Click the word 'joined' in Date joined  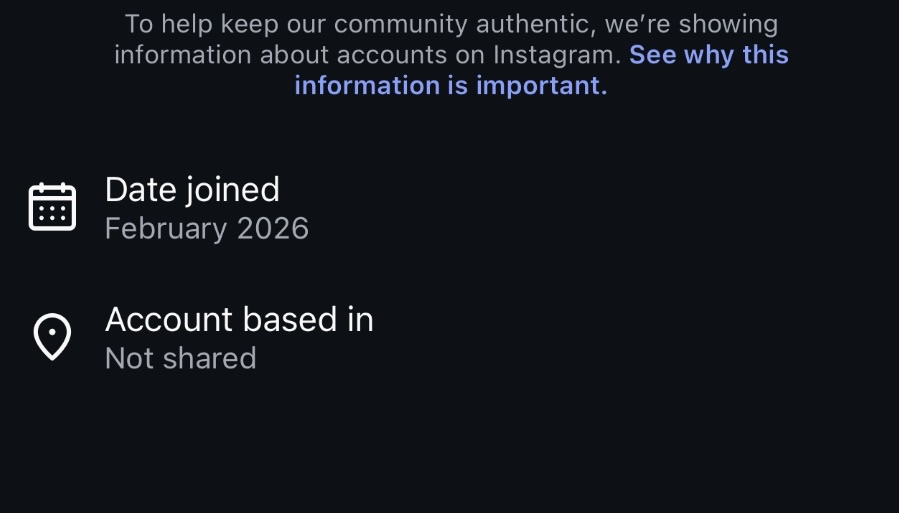pos(233,191)
